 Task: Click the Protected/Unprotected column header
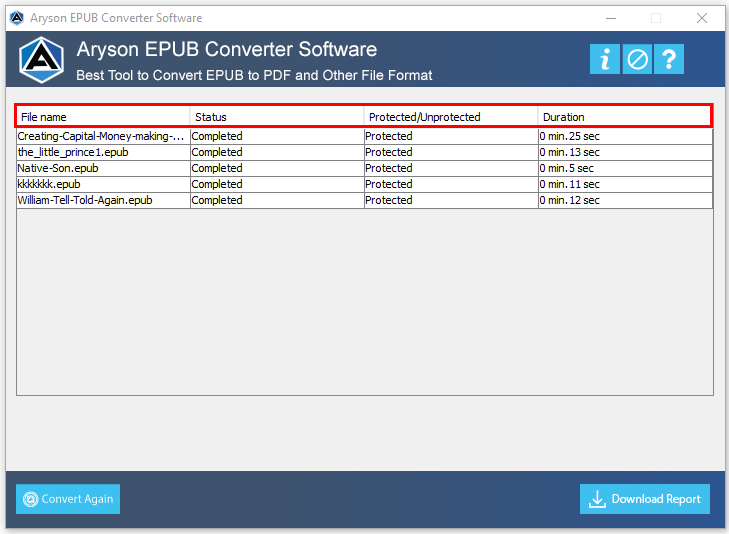[x=451, y=117]
